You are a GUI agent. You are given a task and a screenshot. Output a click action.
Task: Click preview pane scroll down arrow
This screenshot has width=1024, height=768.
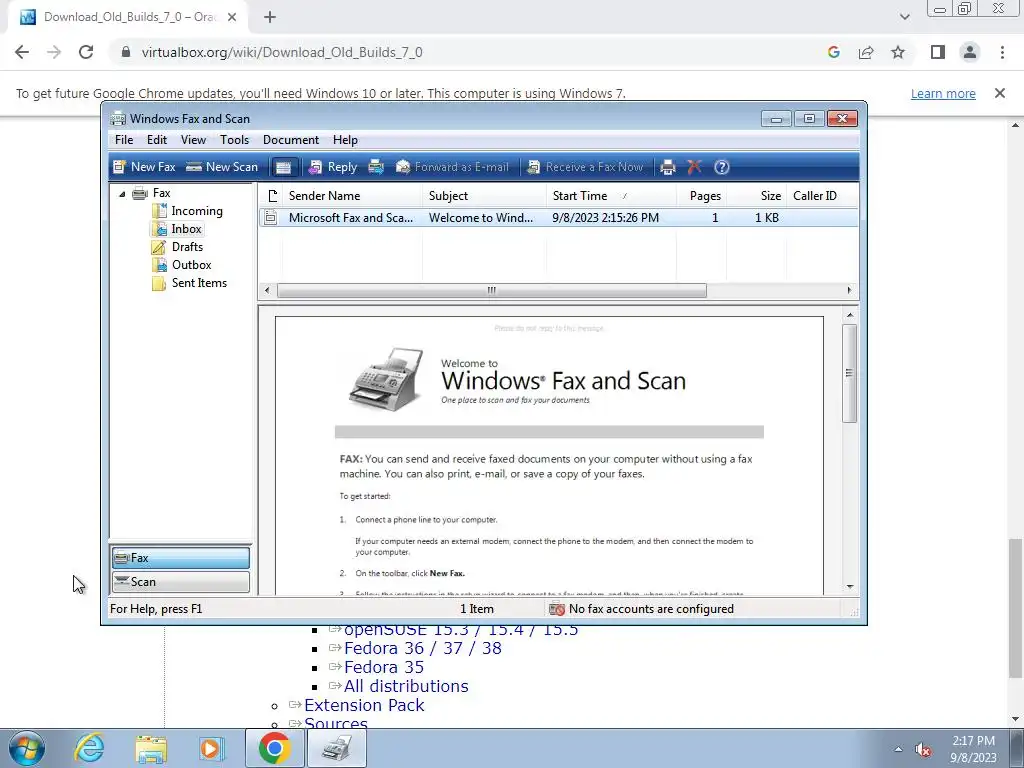pos(850,586)
